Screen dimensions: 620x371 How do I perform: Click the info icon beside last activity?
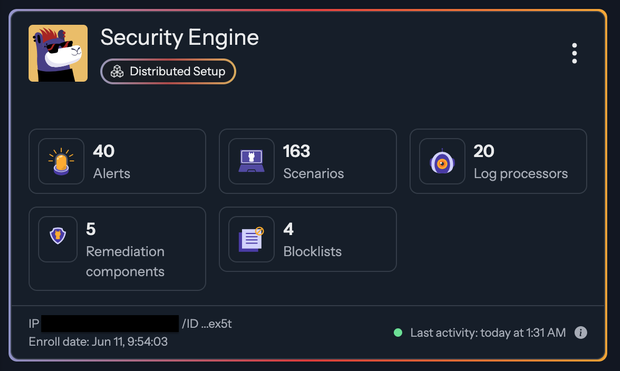(x=580, y=333)
